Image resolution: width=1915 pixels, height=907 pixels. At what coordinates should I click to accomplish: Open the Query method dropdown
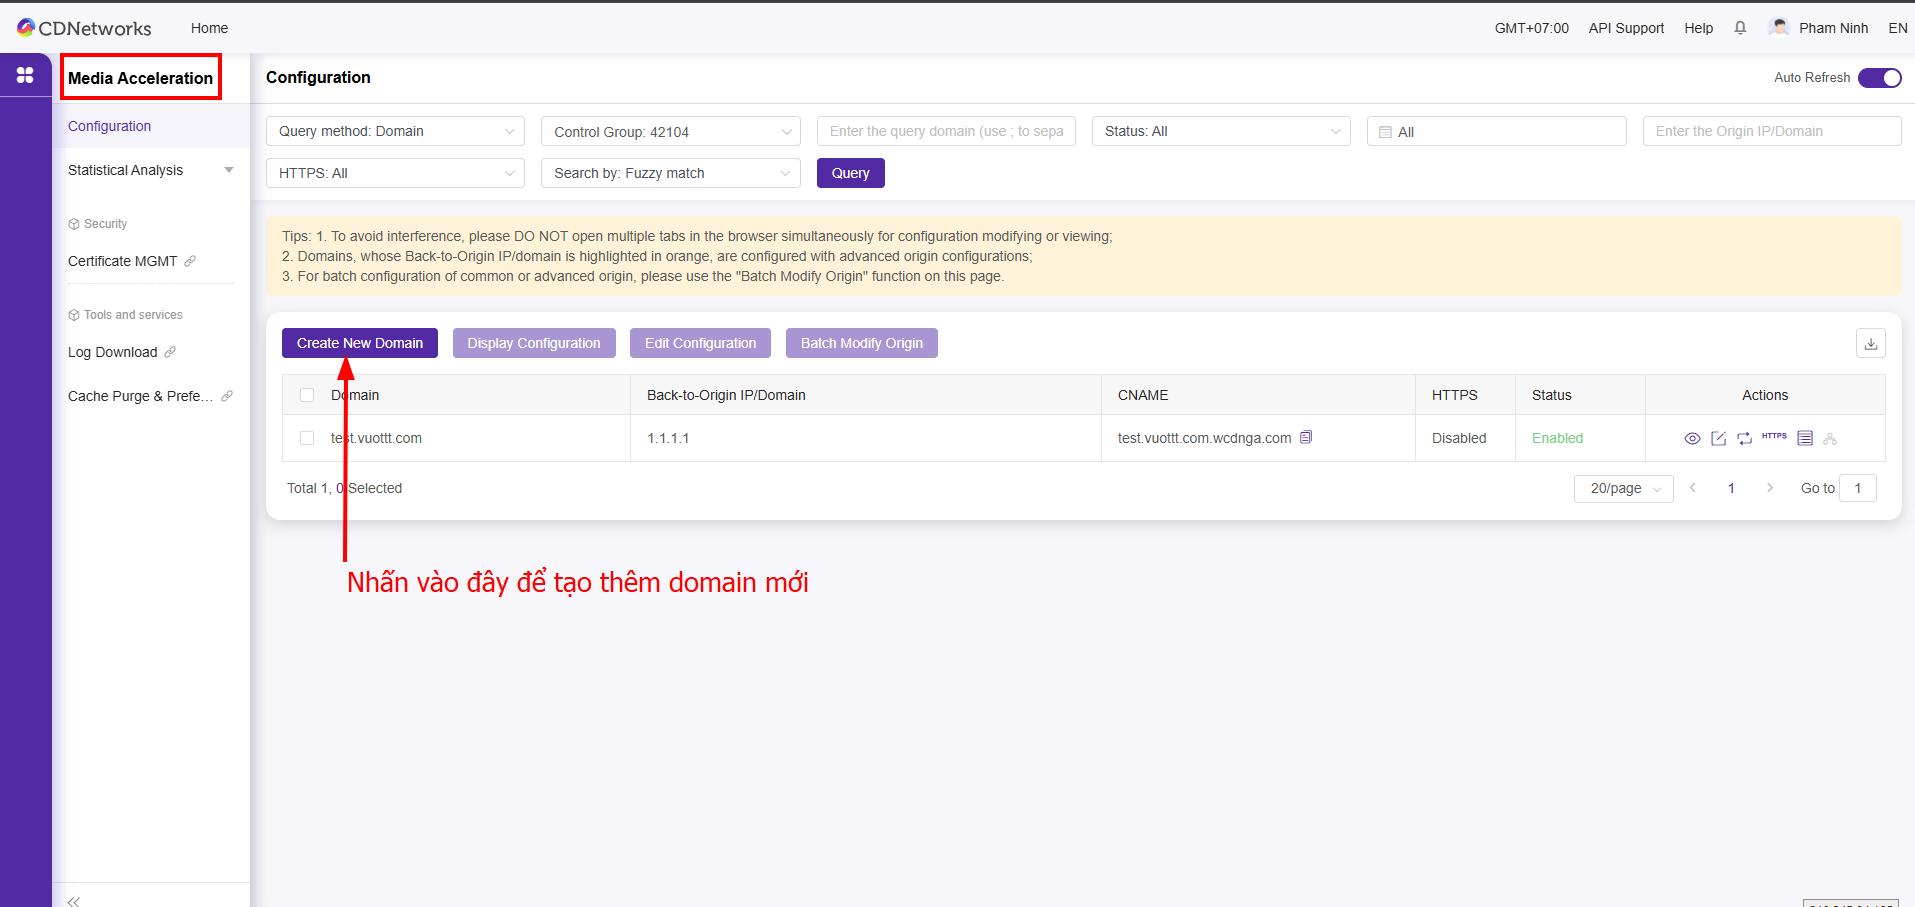(395, 132)
